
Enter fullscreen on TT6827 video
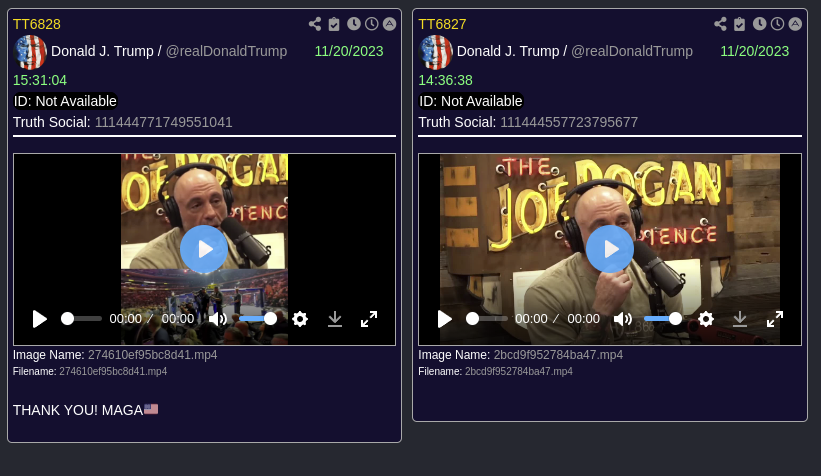point(775,319)
